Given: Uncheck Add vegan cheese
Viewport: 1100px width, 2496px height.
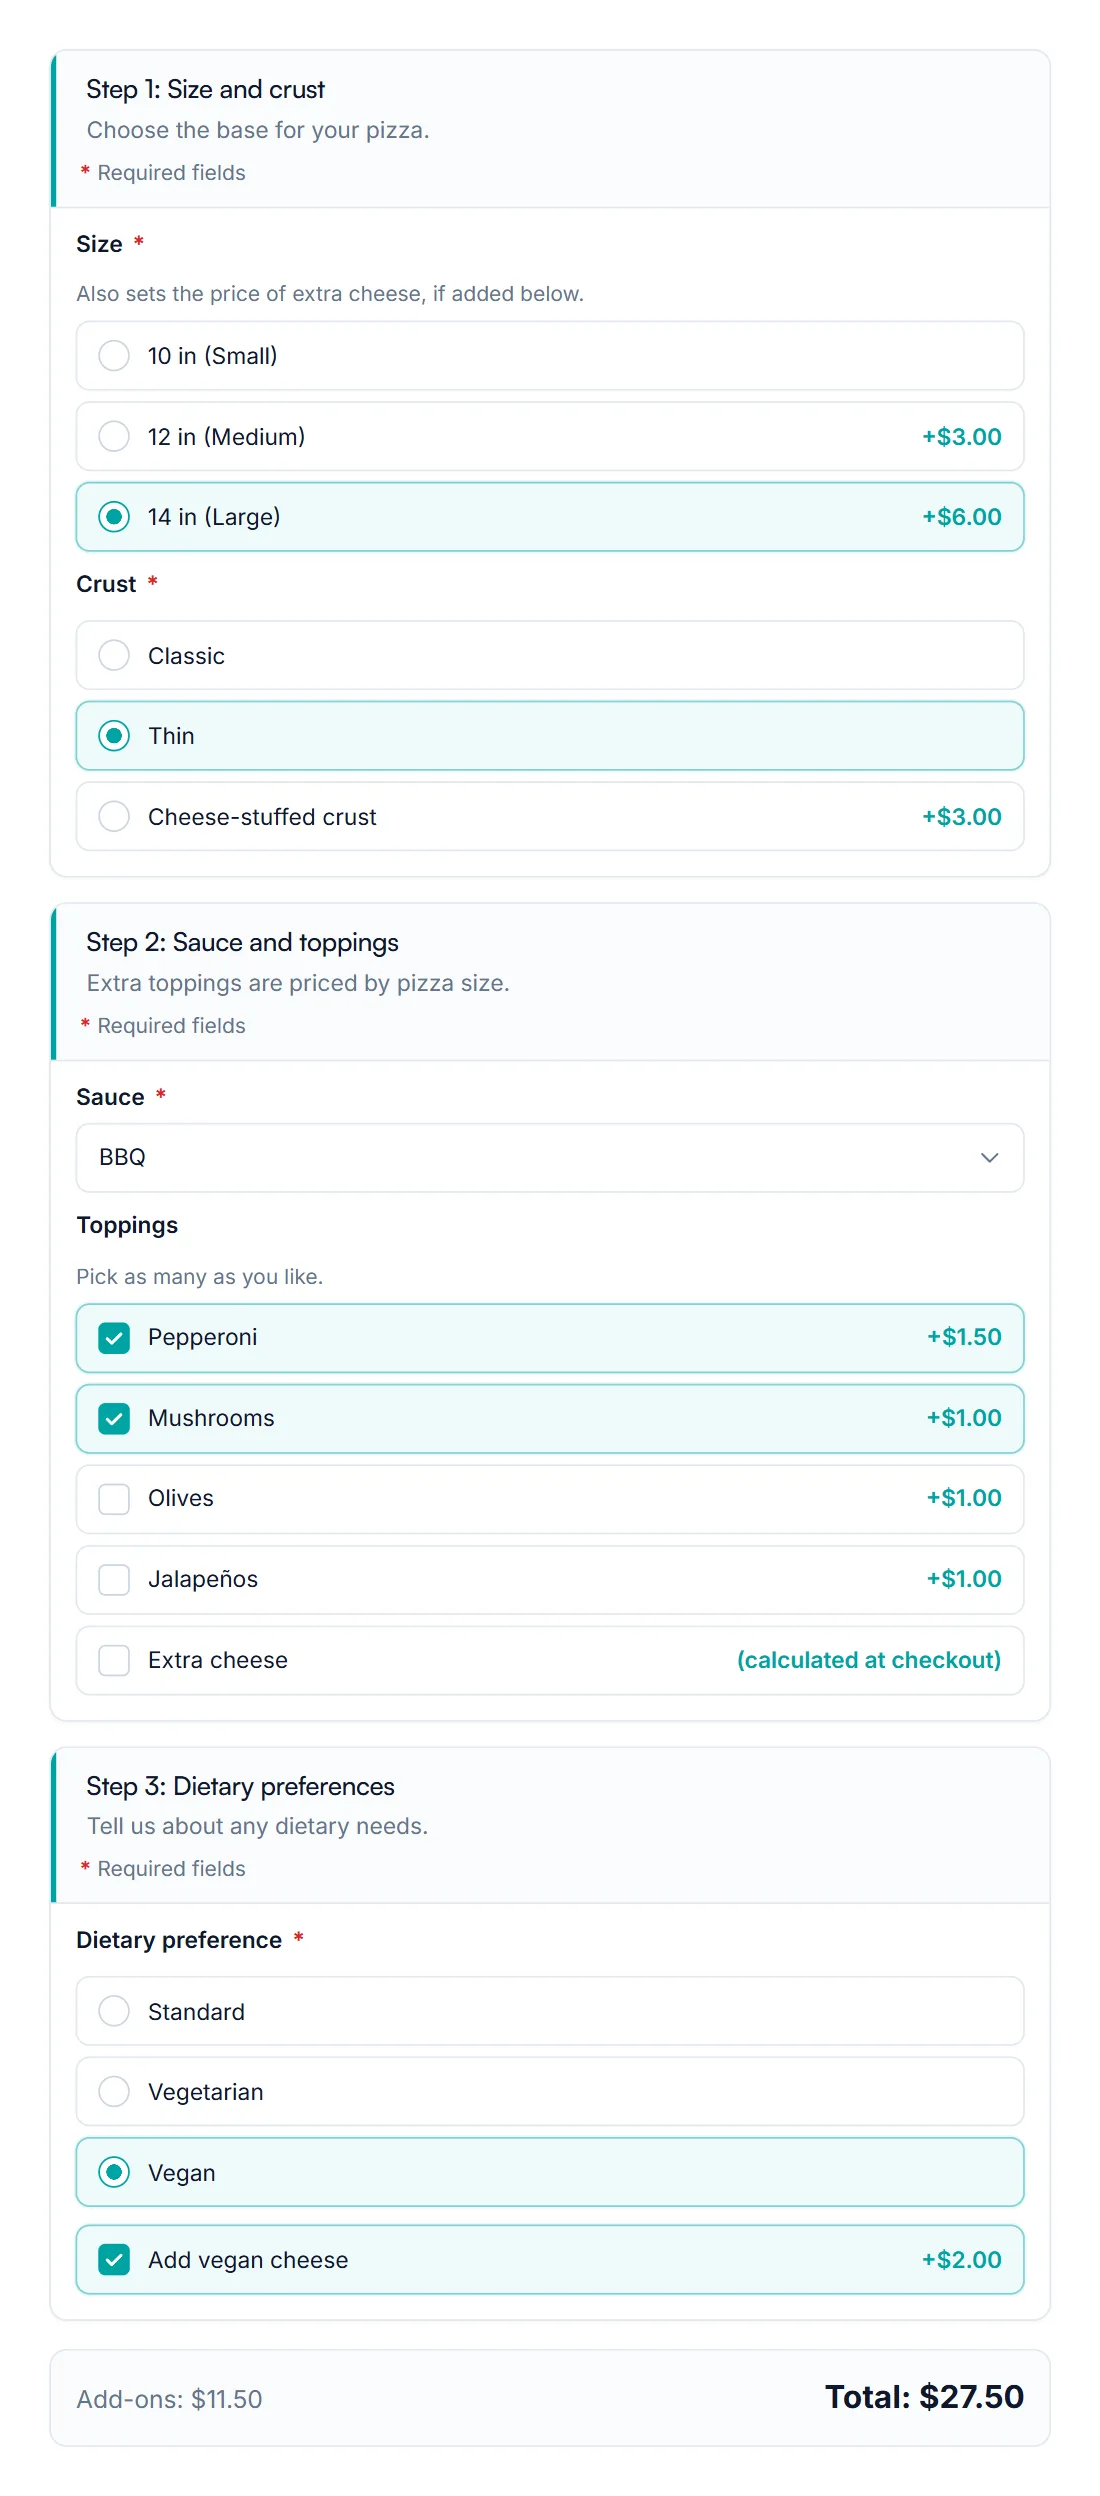Looking at the screenshot, I should pos(550,2259).
